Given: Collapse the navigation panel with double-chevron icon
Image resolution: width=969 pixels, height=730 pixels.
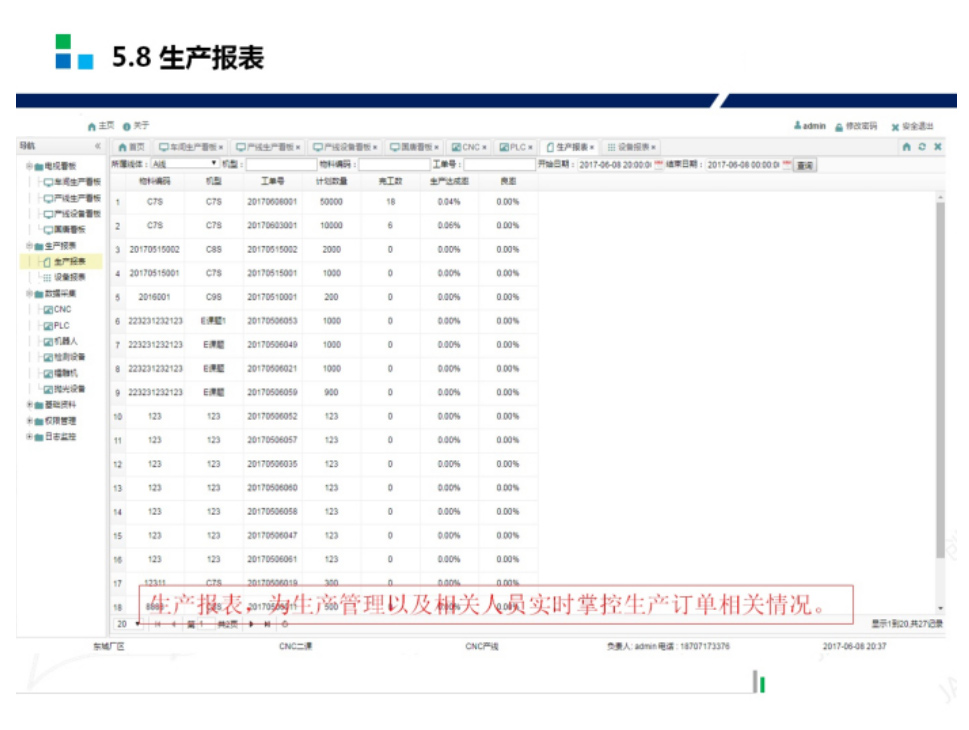Looking at the screenshot, I should [x=98, y=147].
